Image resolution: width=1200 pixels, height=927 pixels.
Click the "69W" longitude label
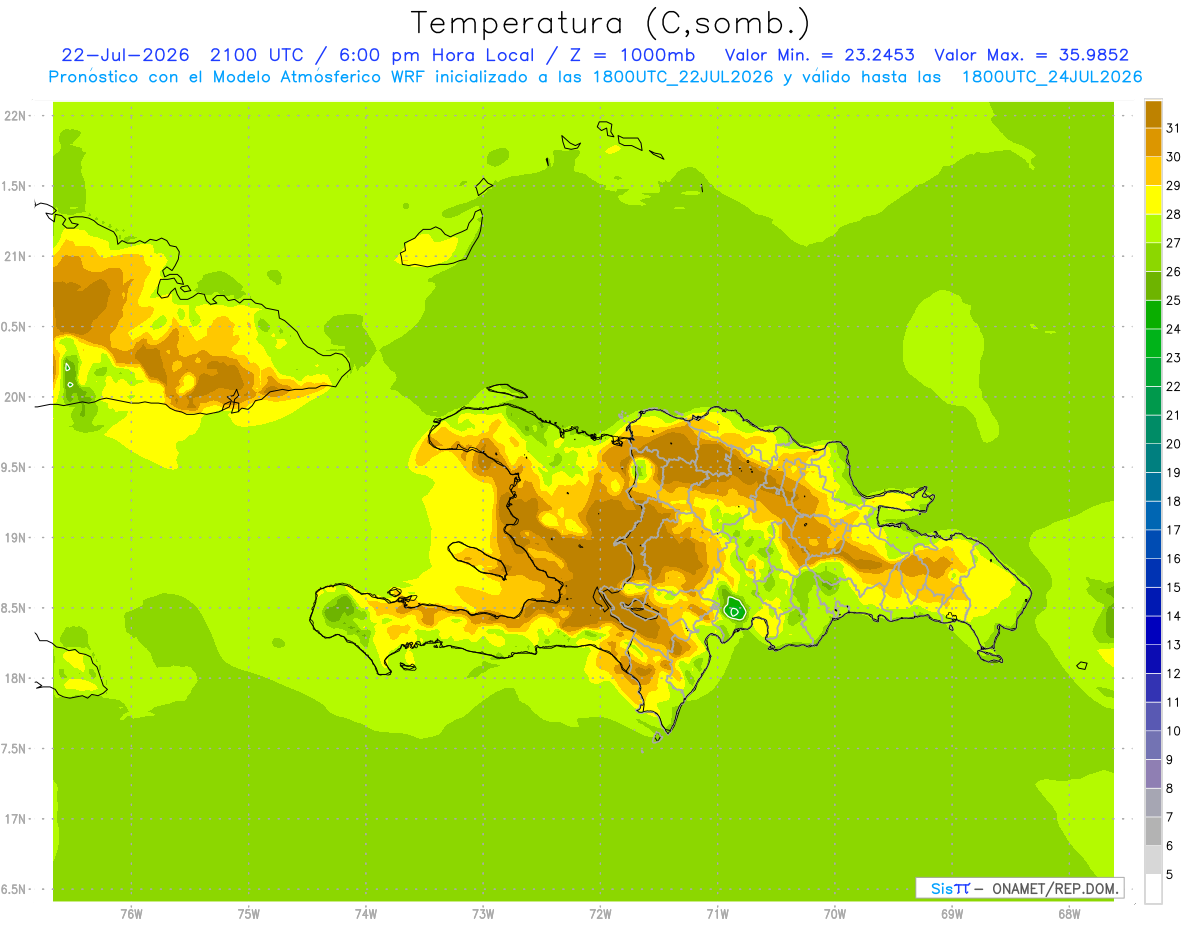pos(952,913)
